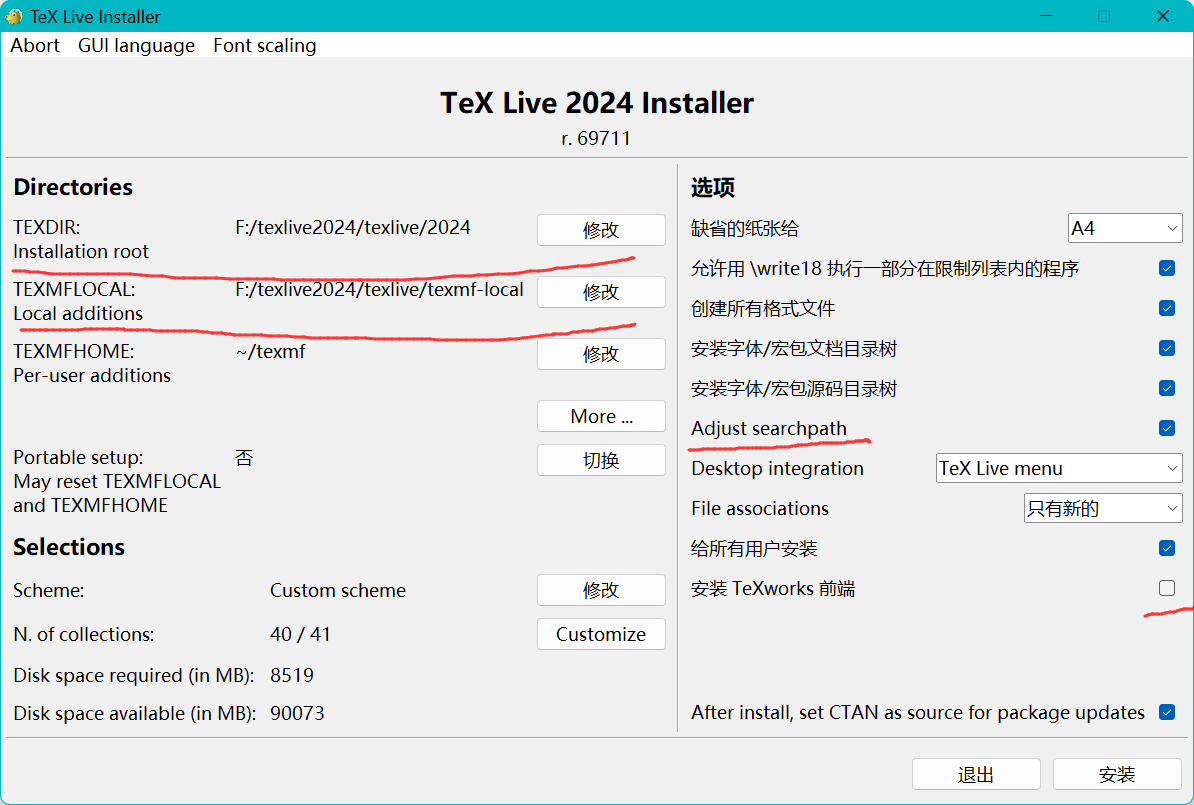Open the default paper size A4 dropdown
This screenshot has width=1194, height=805.
coord(1124,228)
